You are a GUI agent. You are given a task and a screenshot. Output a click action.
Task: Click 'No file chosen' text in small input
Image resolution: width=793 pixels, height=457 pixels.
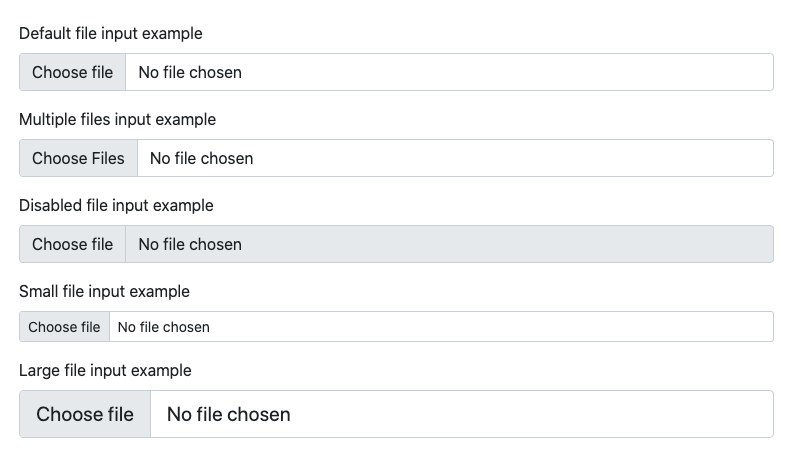click(x=164, y=327)
